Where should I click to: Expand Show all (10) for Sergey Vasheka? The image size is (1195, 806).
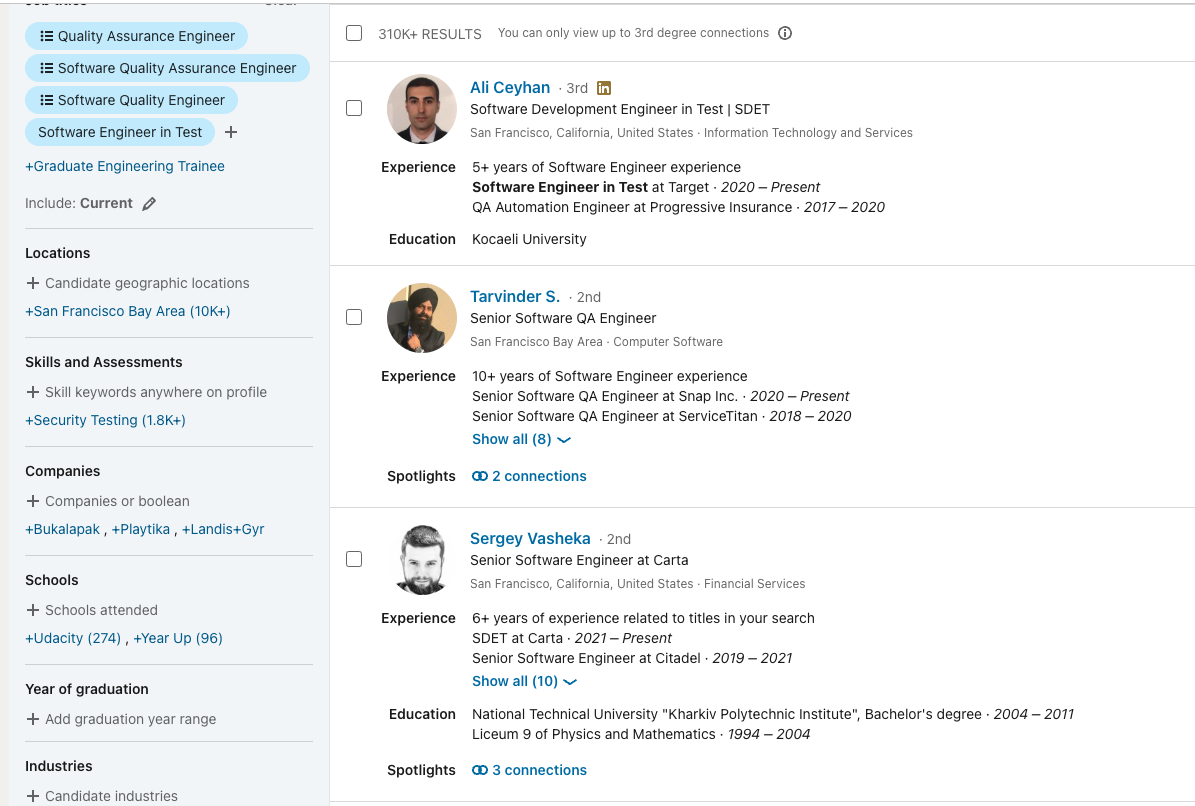click(x=524, y=682)
